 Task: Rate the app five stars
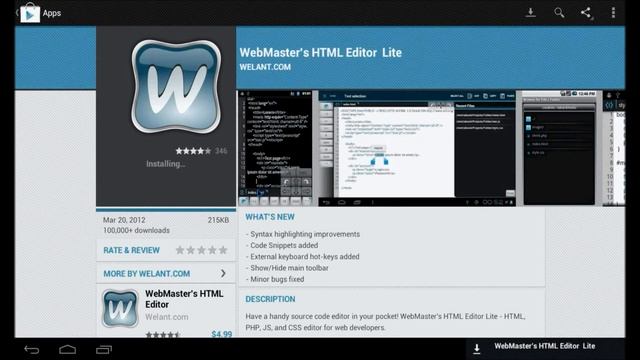223,250
